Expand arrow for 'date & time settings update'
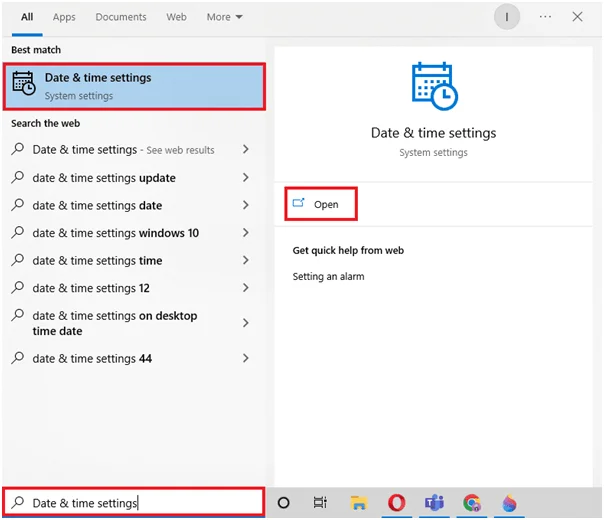 pos(246,178)
